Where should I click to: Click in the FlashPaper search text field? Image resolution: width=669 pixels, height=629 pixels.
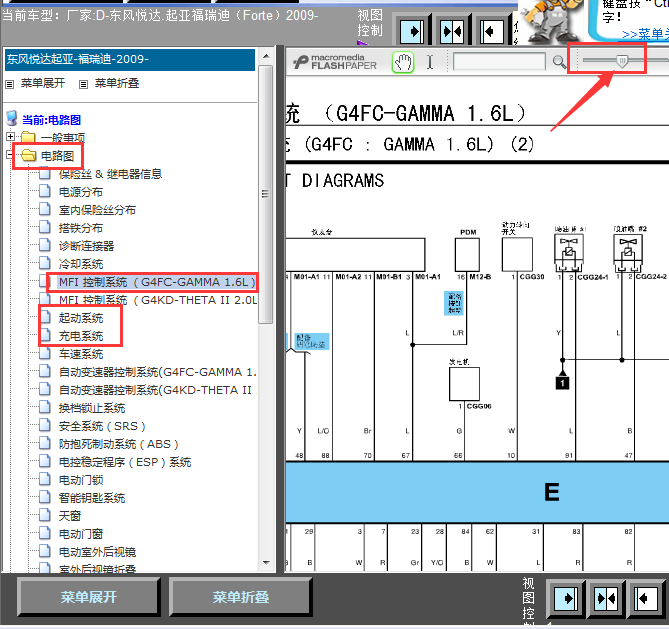pos(499,62)
